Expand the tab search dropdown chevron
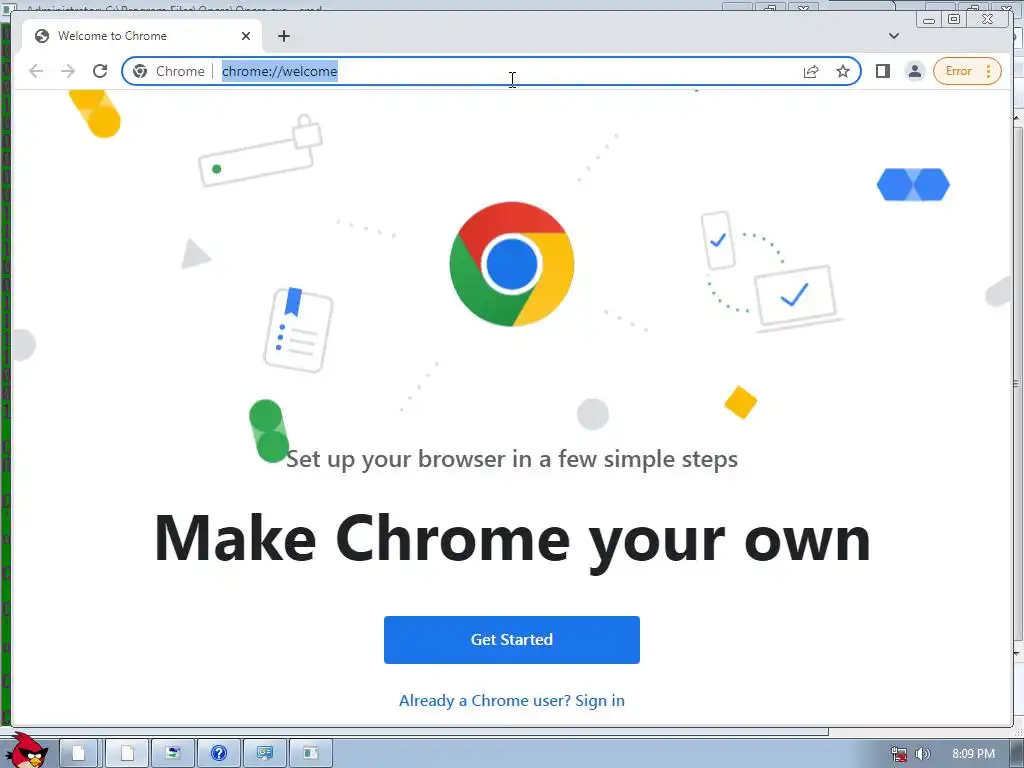1024x768 pixels. [x=894, y=36]
